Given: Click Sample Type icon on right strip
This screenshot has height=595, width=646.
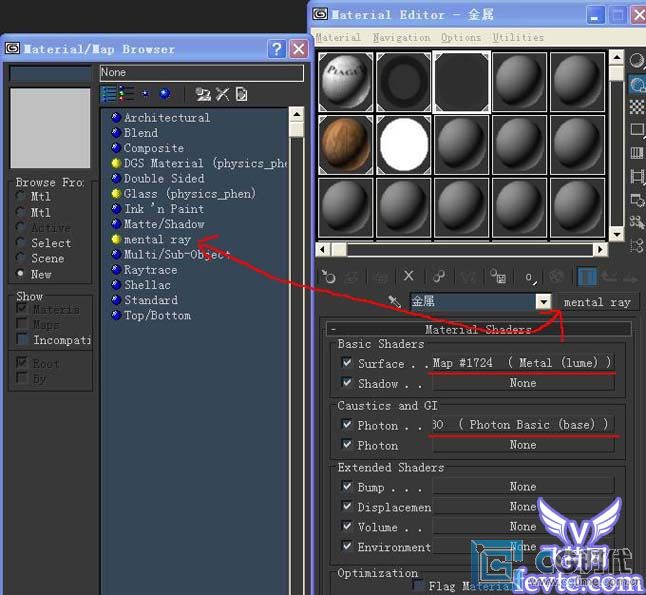Looking at the screenshot, I should tap(637, 61).
